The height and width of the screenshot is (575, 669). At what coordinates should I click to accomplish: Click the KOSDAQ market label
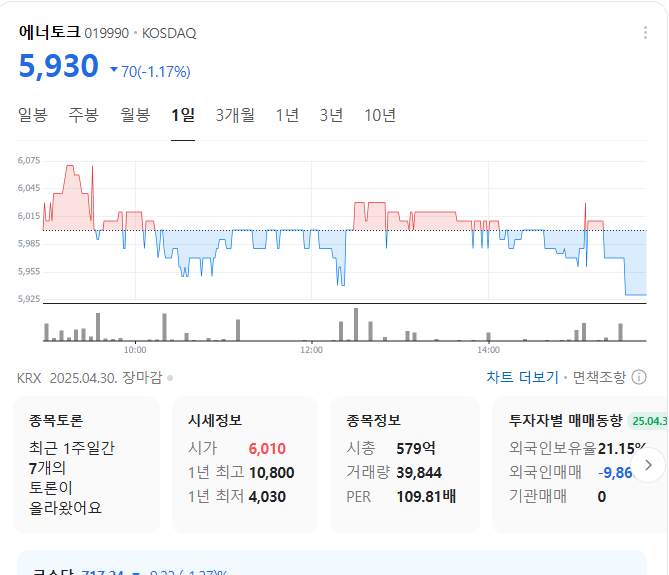169,33
